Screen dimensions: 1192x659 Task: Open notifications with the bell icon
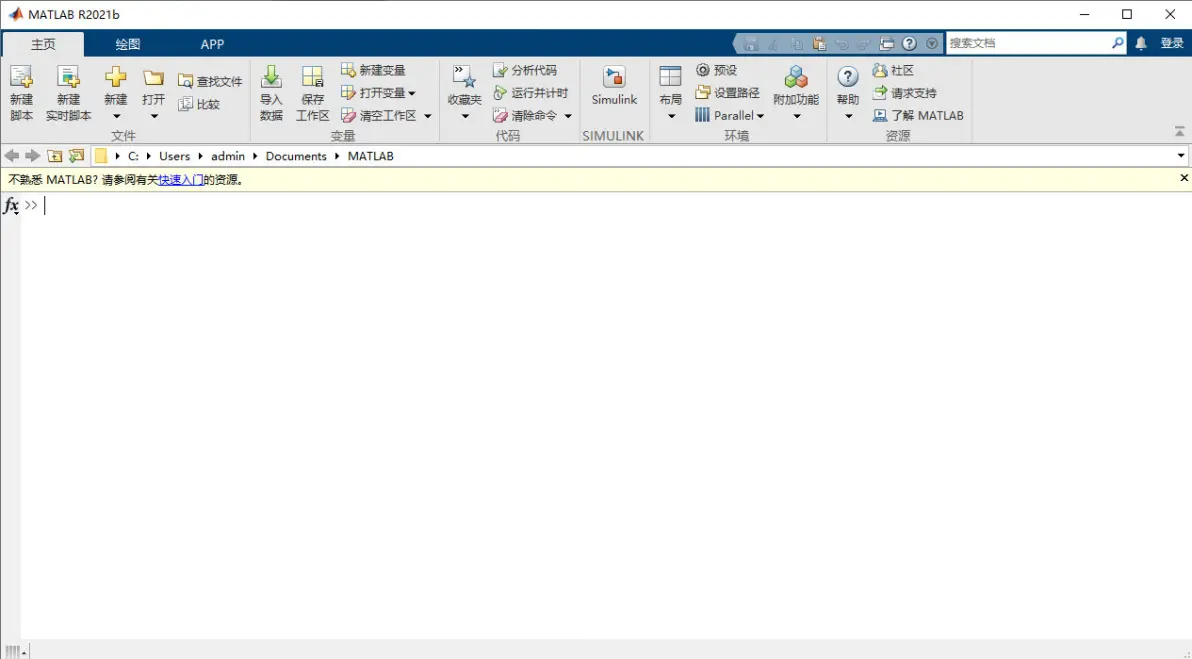tap(1141, 44)
